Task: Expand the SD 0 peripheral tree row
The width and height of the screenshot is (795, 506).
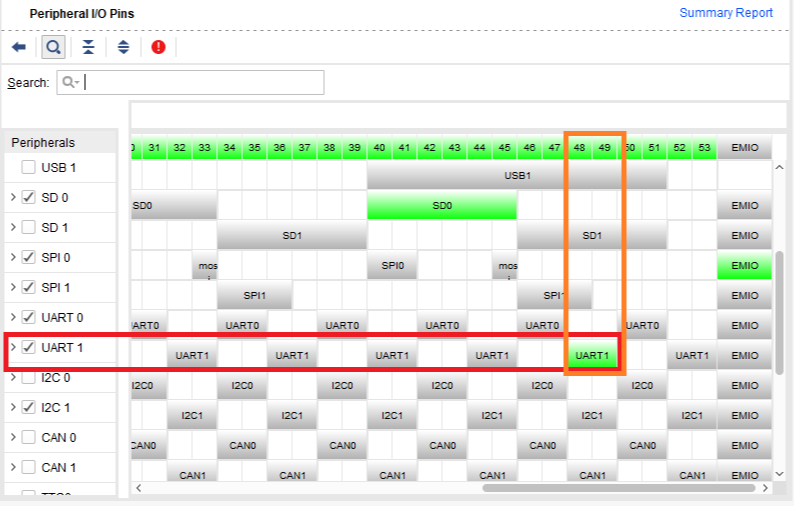Action: click(x=13, y=198)
